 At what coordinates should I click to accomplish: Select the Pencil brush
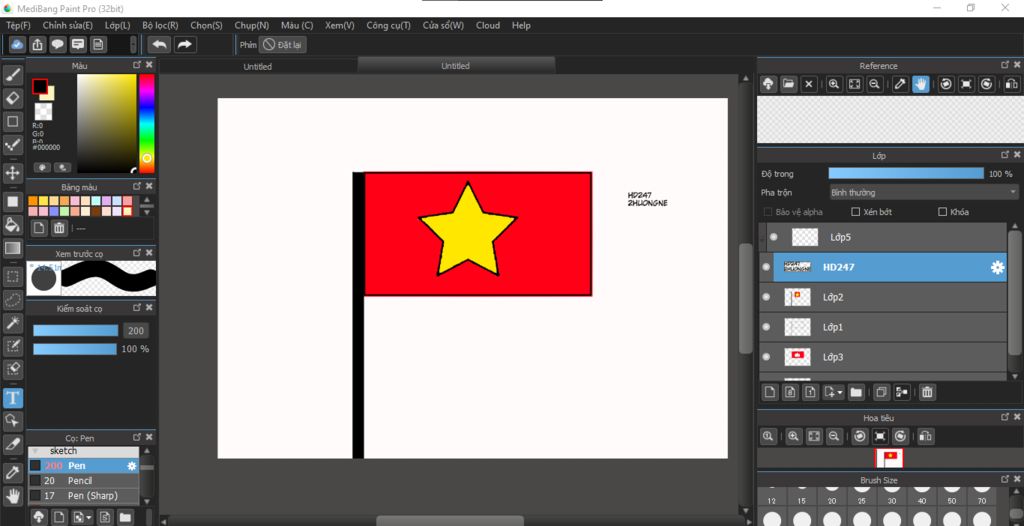pyautogui.click(x=84, y=480)
